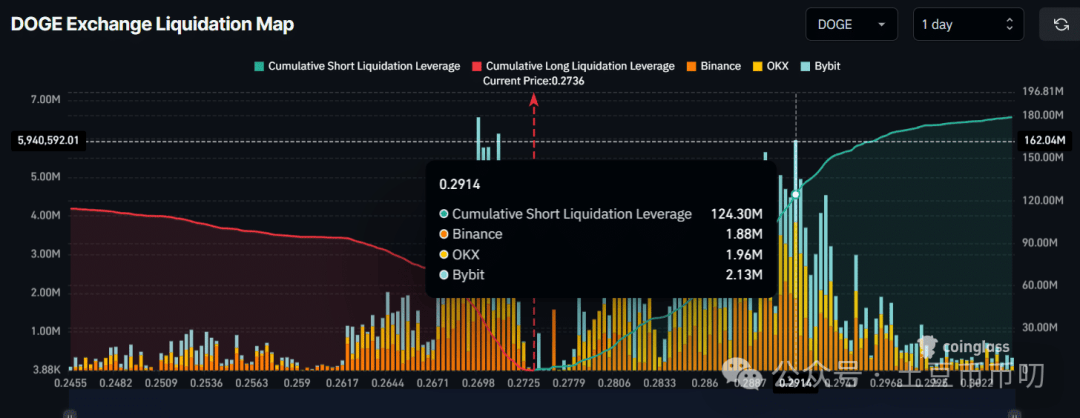Click the refresh chart icon button
Screen dimensions: 1080x418
click(x=1061, y=24)
